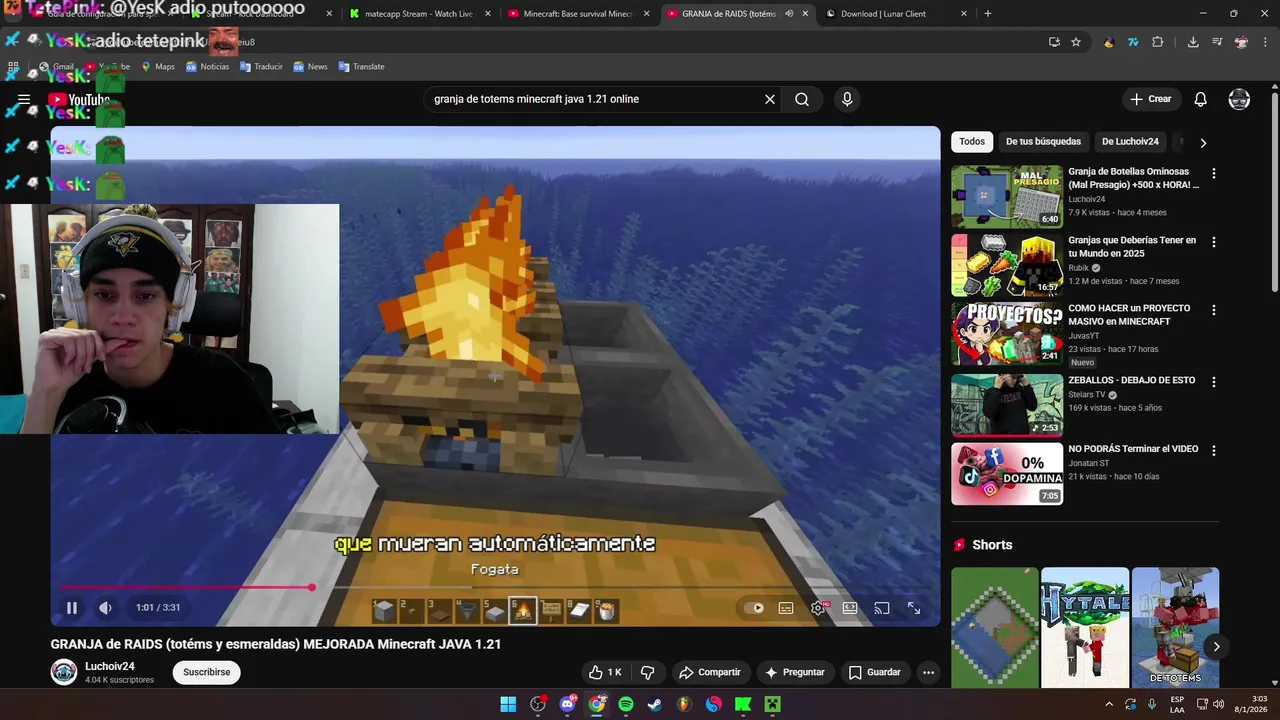
Task: Click in the YouTube search field
Action: 594,99
